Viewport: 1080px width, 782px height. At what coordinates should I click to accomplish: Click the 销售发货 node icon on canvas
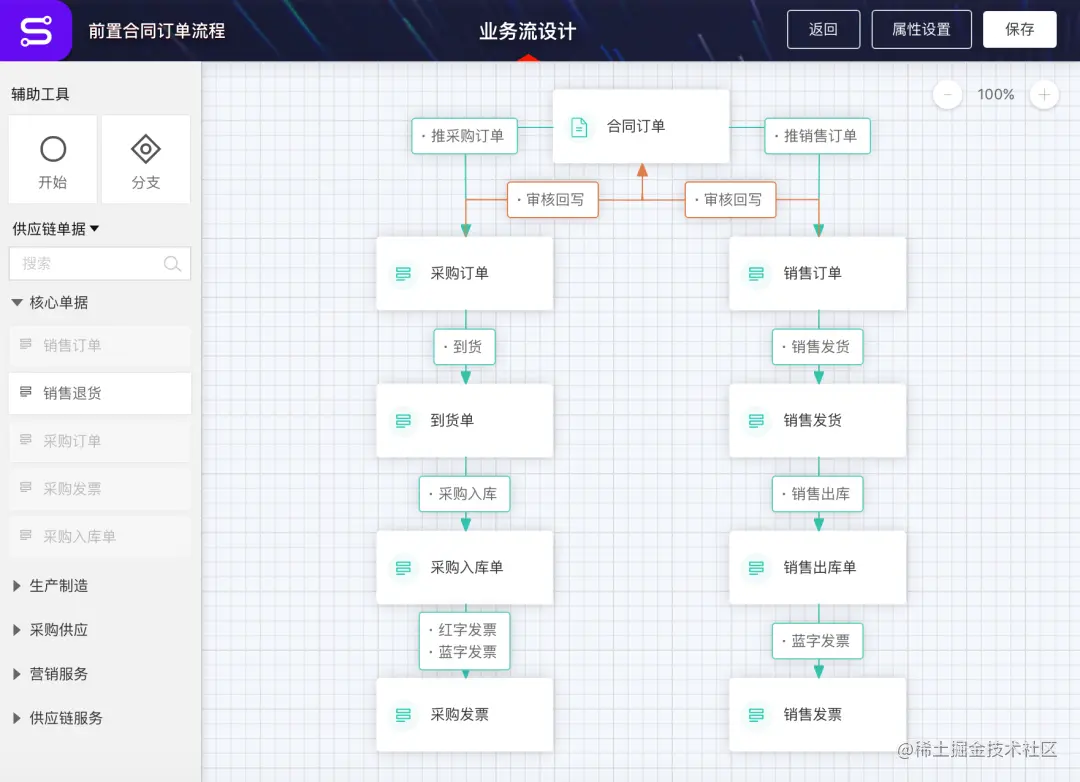pyautogui.click(x=755, y=420)
